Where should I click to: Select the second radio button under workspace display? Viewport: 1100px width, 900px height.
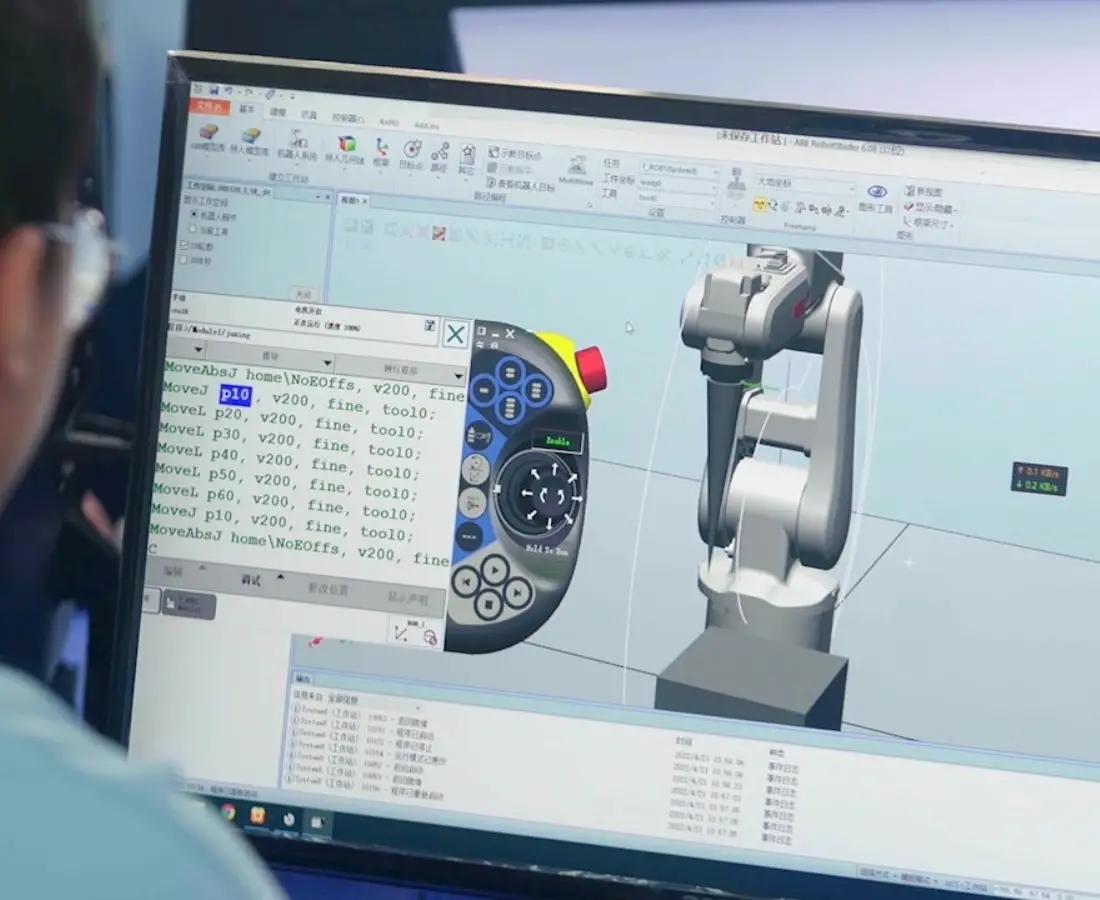point(192,229)
